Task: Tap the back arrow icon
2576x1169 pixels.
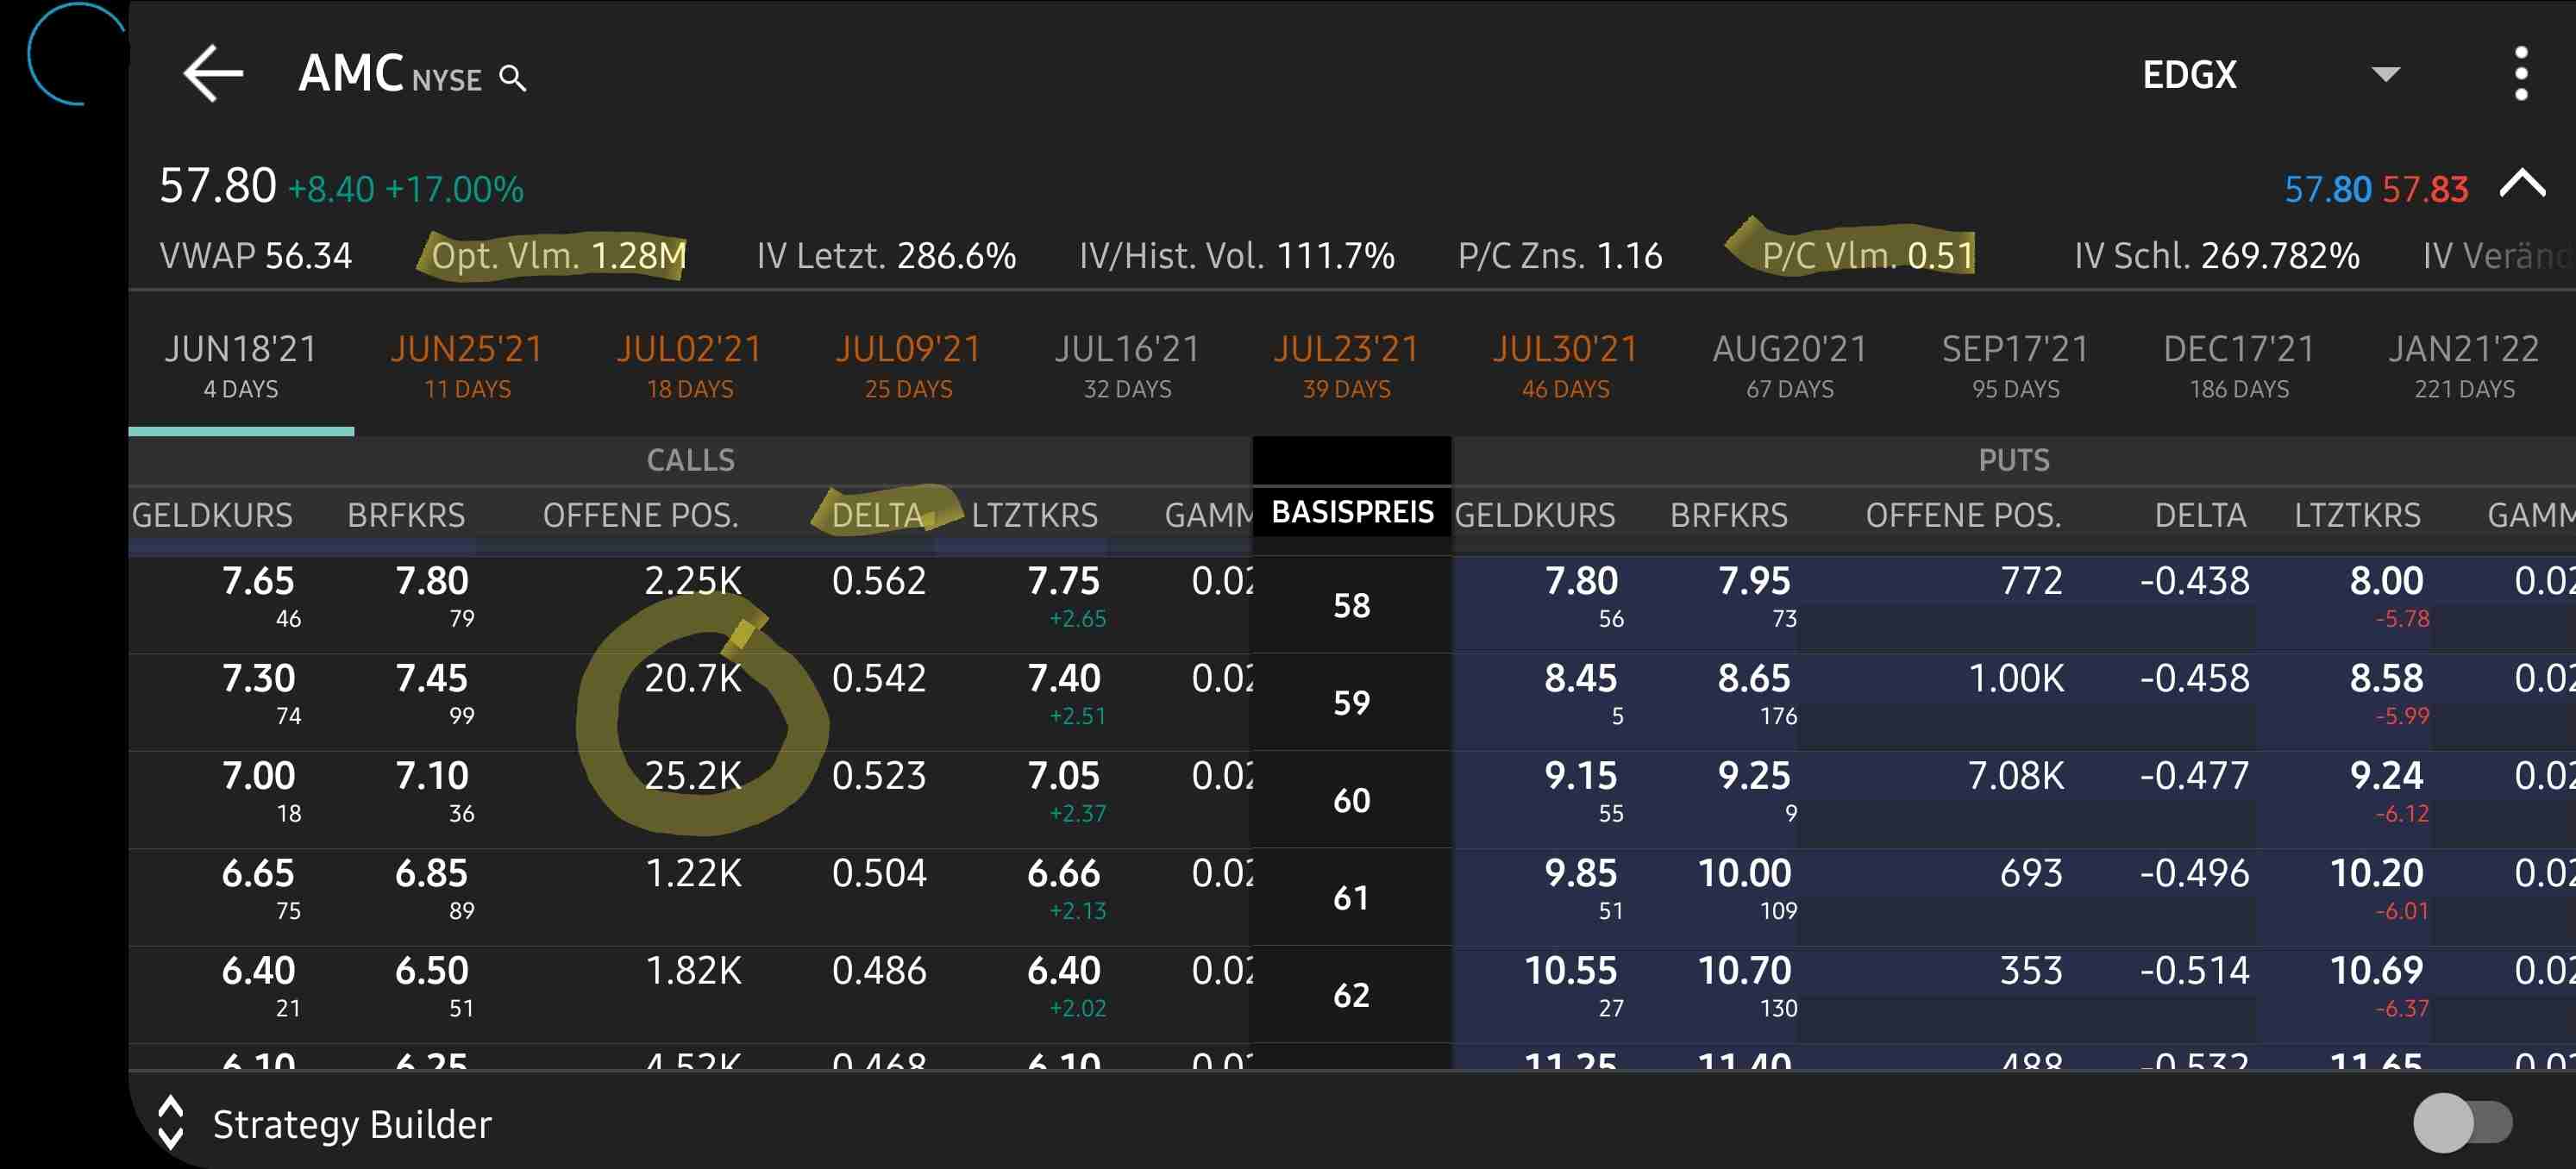Action: [x=213, y=74]
